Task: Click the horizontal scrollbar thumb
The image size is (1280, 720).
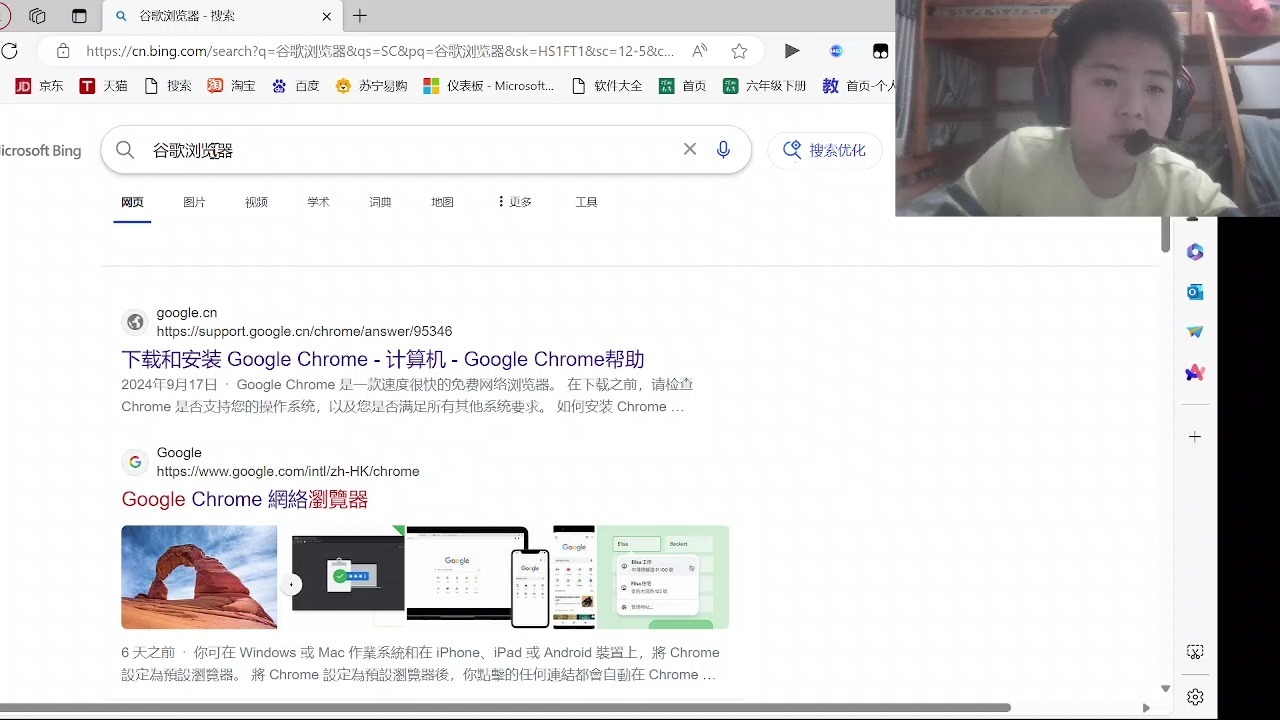Action: coord(505,707)
